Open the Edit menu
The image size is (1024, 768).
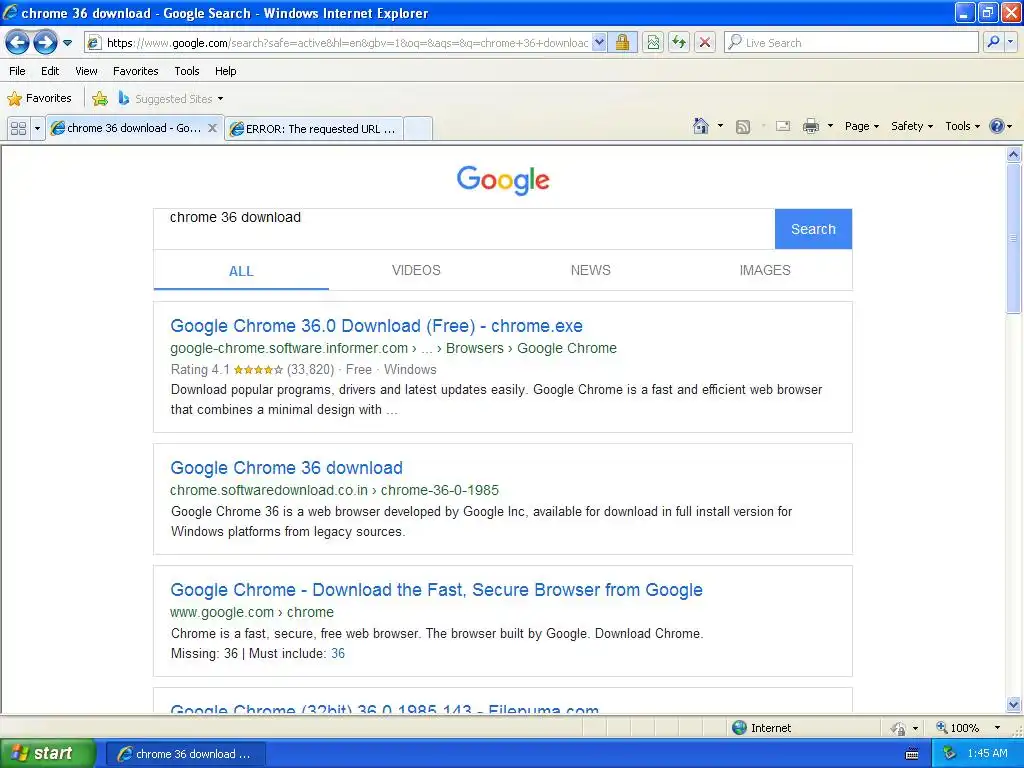[50, 71]
